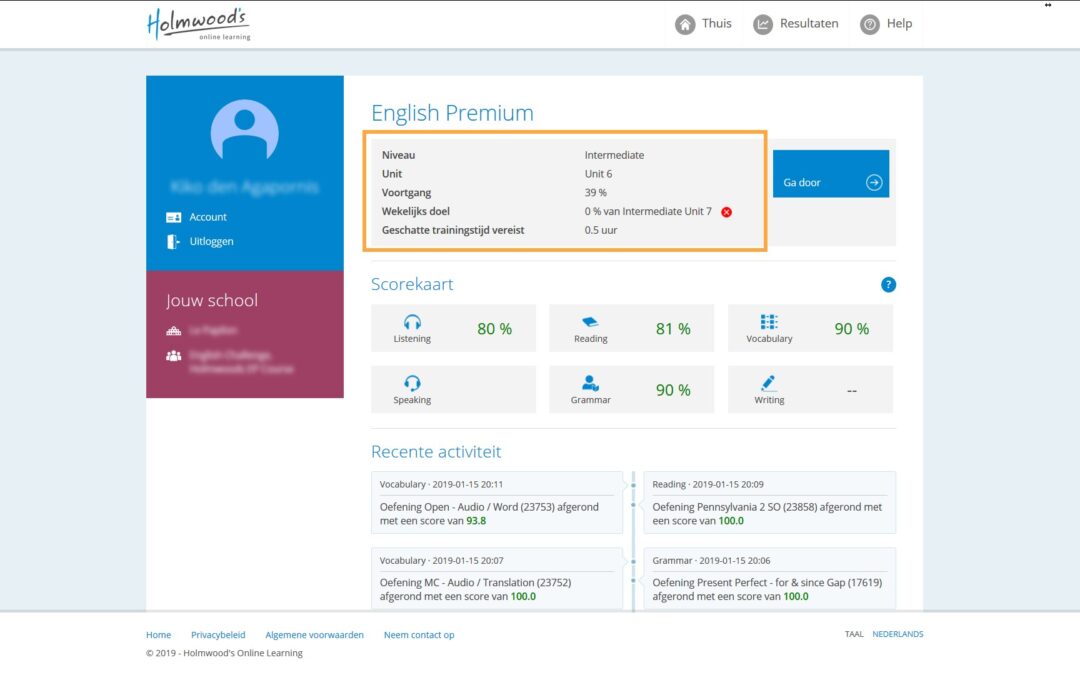Click the English Premium course title

[452, 113]
